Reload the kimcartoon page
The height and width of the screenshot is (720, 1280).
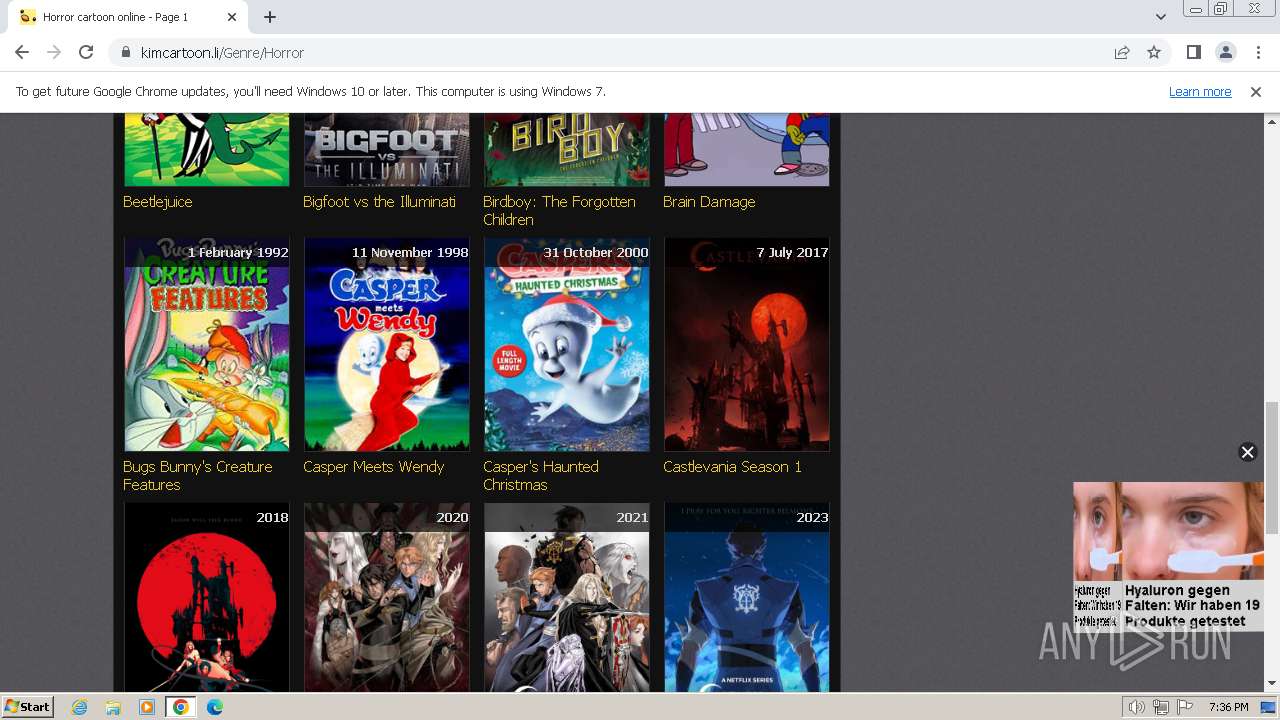86,52
